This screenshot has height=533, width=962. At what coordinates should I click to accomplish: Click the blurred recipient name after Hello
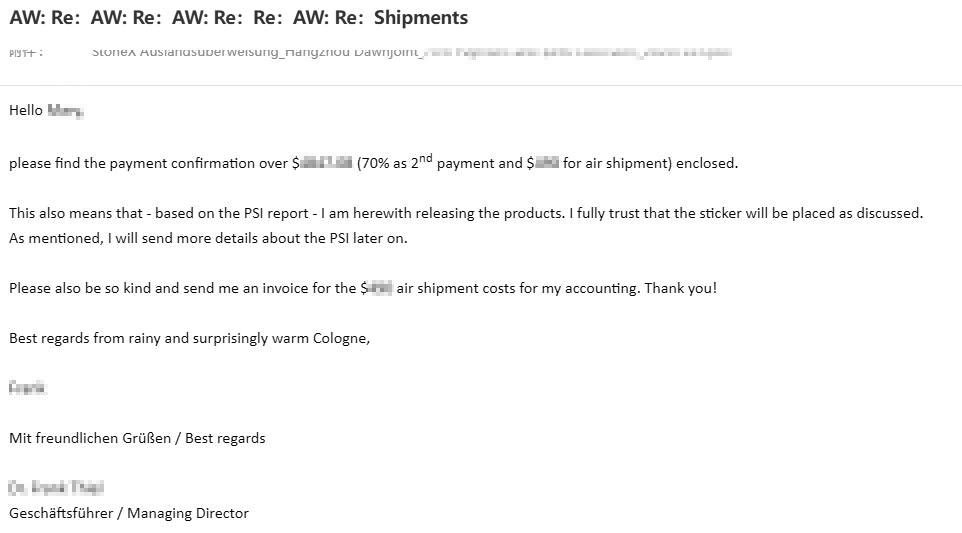65,110
